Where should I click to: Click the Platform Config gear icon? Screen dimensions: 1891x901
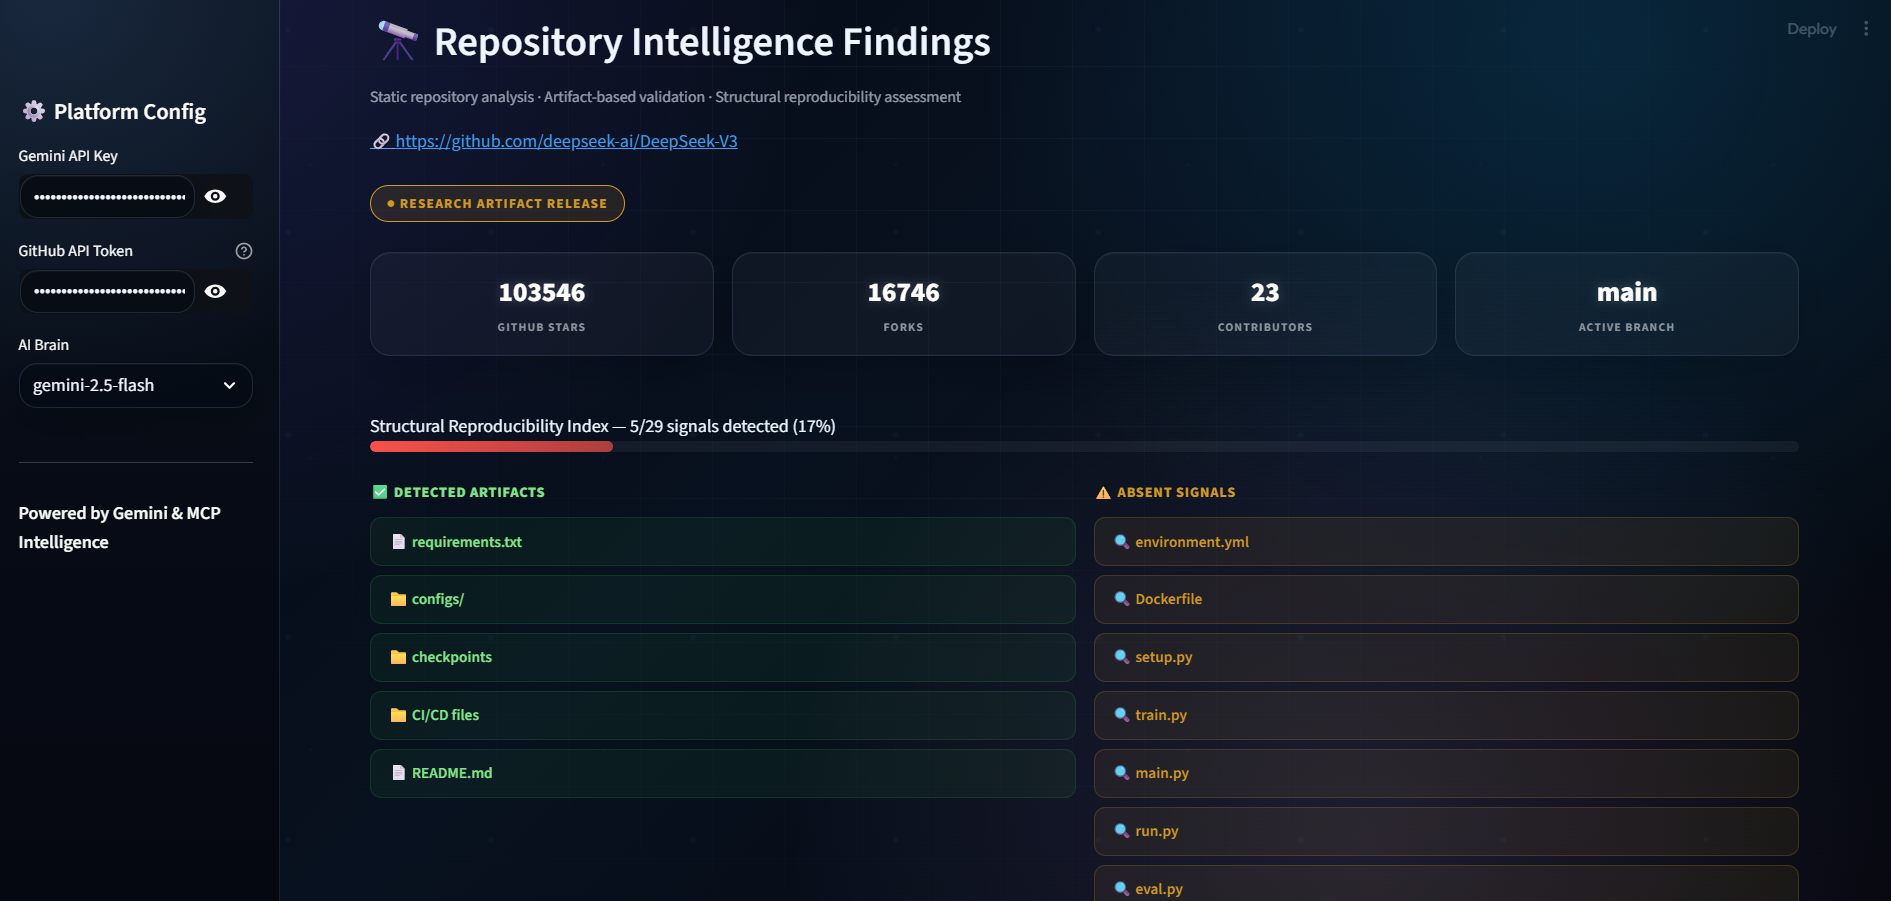pyautogui.click(x=34, y=111)
